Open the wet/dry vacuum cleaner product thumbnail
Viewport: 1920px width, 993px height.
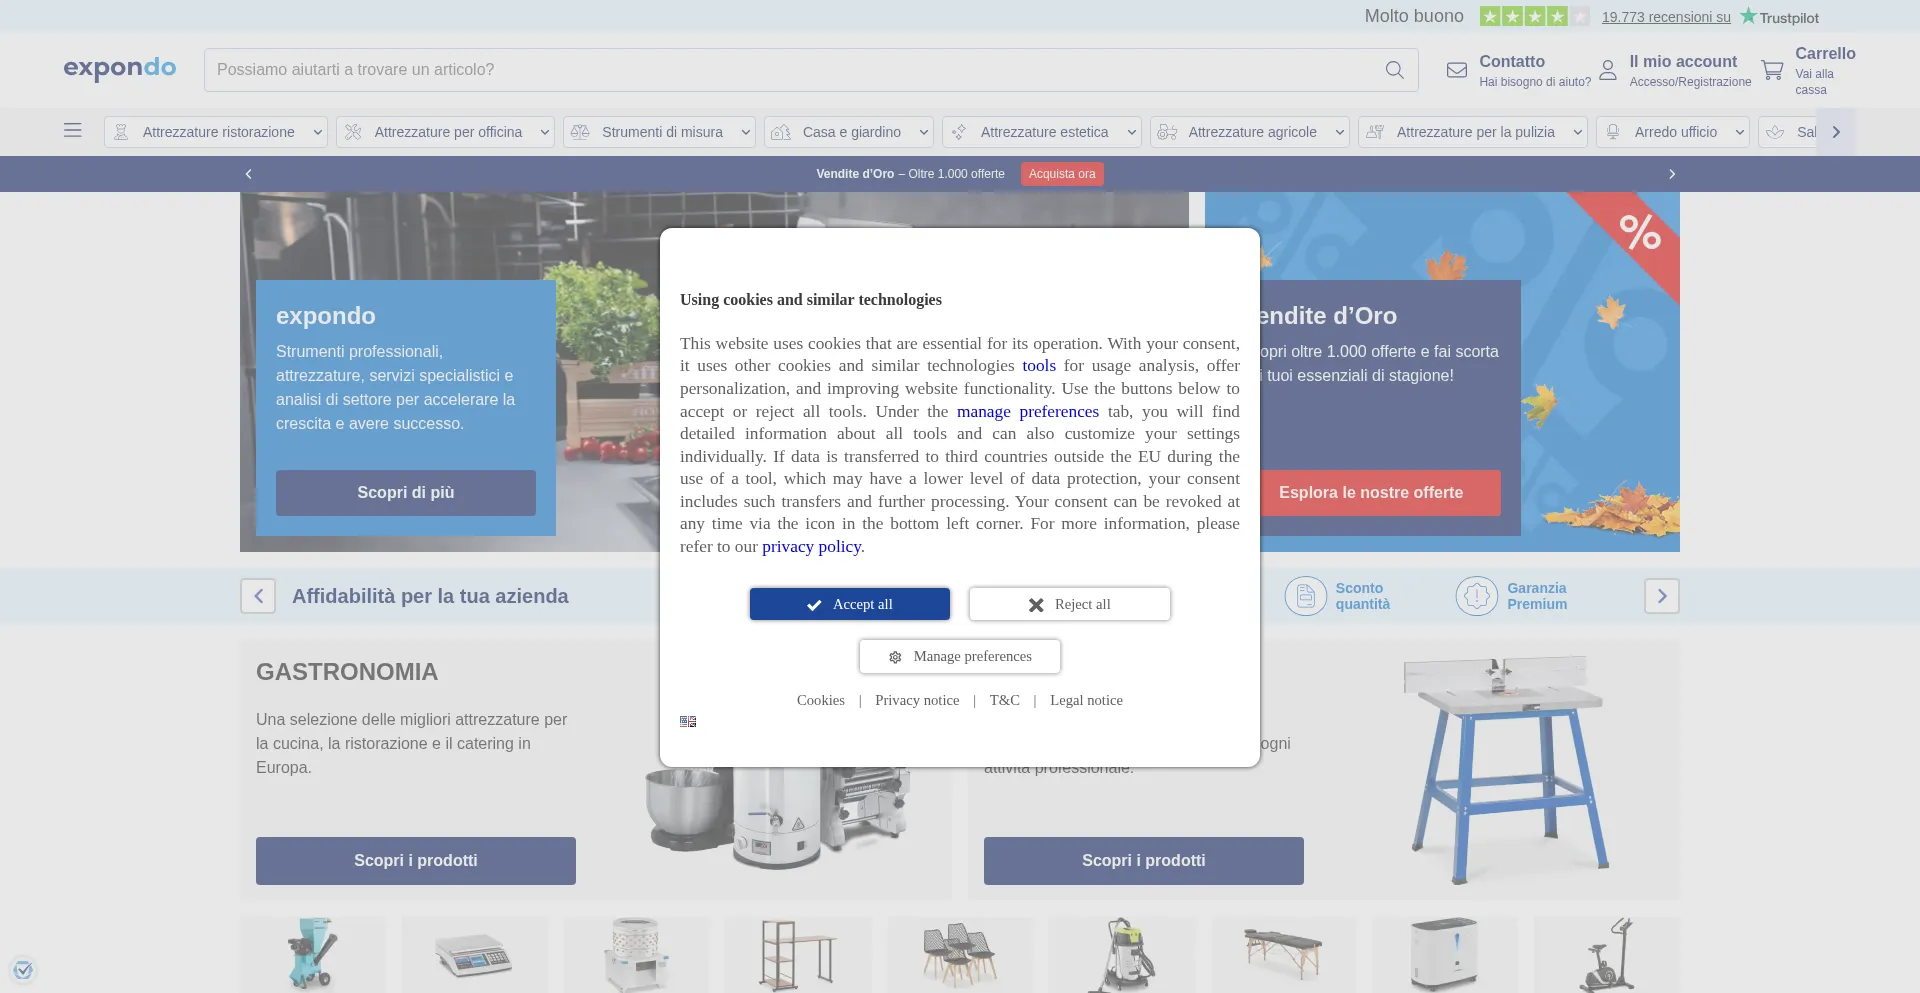click(x=1123, y=954)
